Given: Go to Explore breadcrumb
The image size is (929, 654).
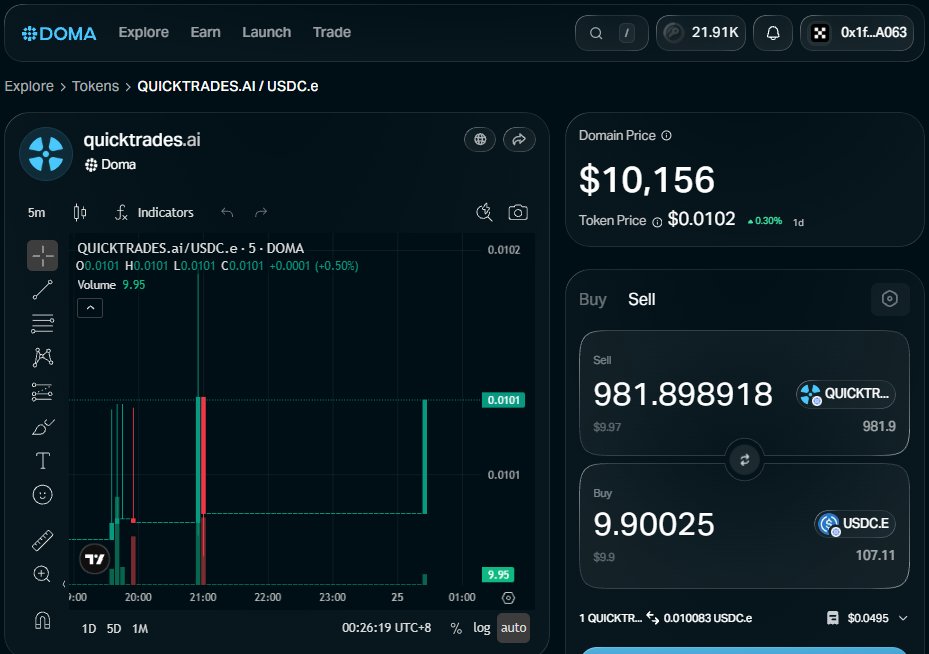Looking at the screenshot, I should pyautogui.click(x=29, y=86).
